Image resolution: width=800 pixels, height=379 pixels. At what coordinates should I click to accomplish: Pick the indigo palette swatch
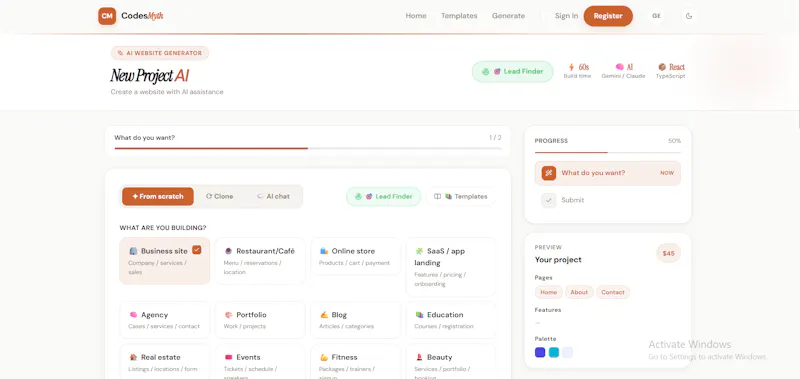(540, 352)
